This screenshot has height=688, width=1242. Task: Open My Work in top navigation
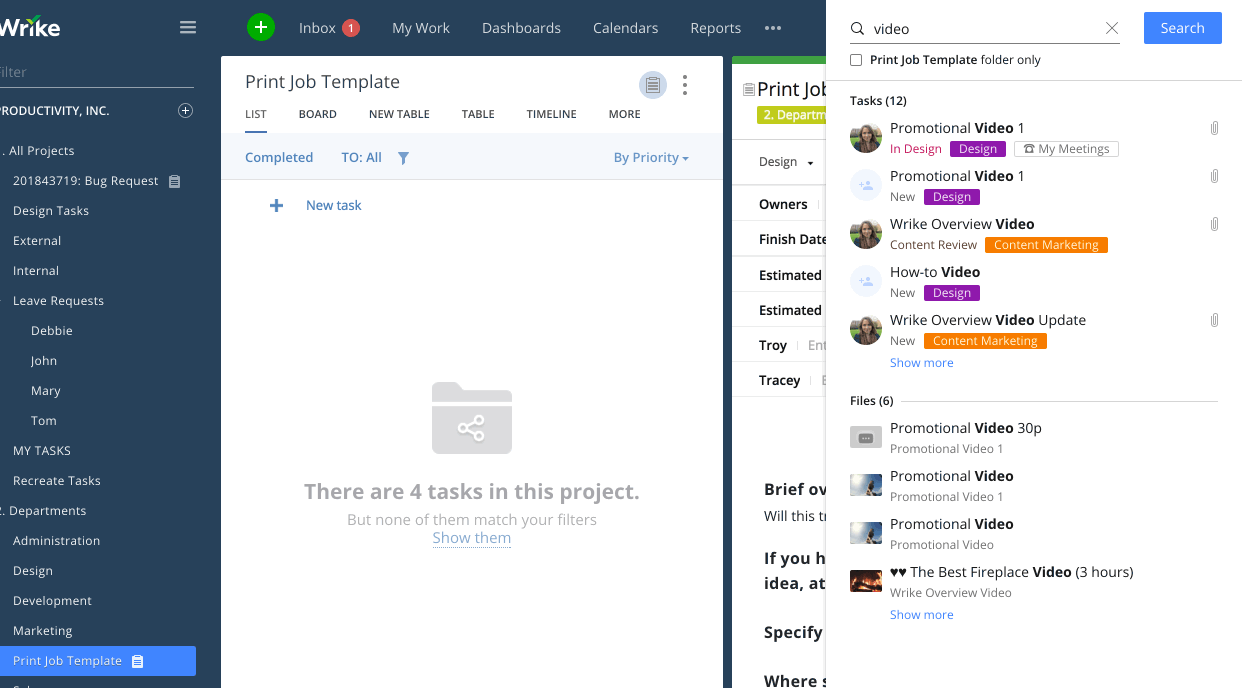pos(421,28)
